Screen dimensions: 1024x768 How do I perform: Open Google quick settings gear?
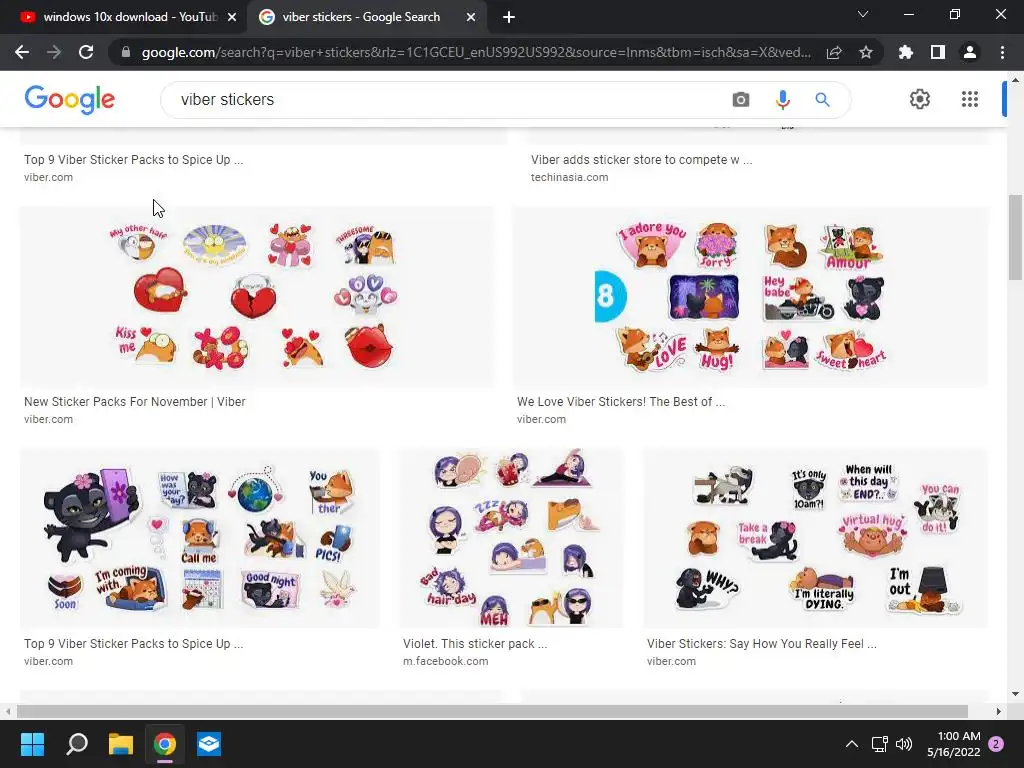click(920, 99)
